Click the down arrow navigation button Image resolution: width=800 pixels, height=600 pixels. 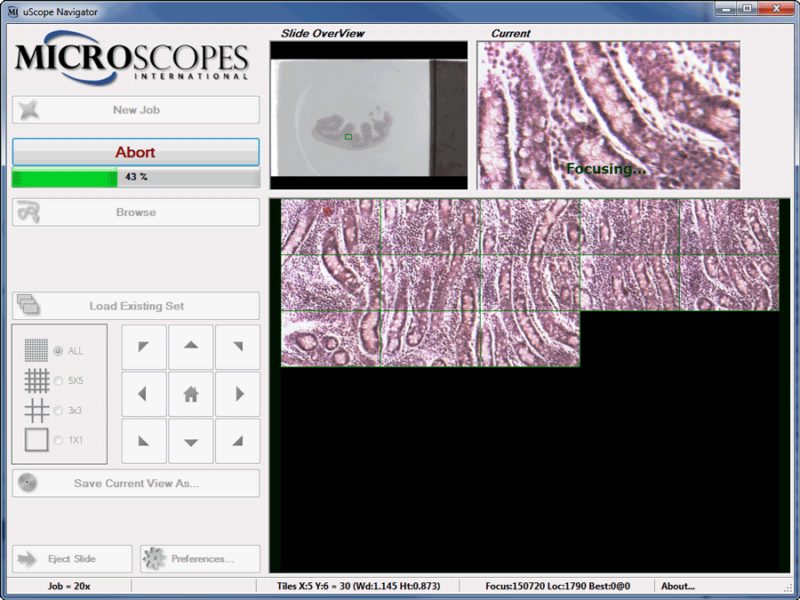coord(191,441)
